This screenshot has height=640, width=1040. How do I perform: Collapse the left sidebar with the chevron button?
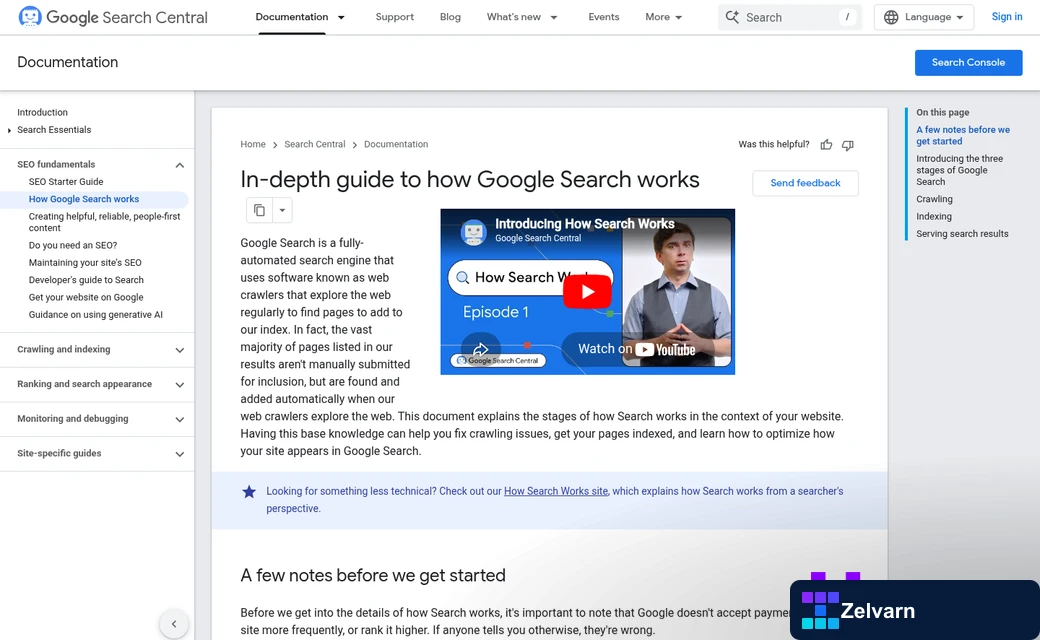coord(174,623)
